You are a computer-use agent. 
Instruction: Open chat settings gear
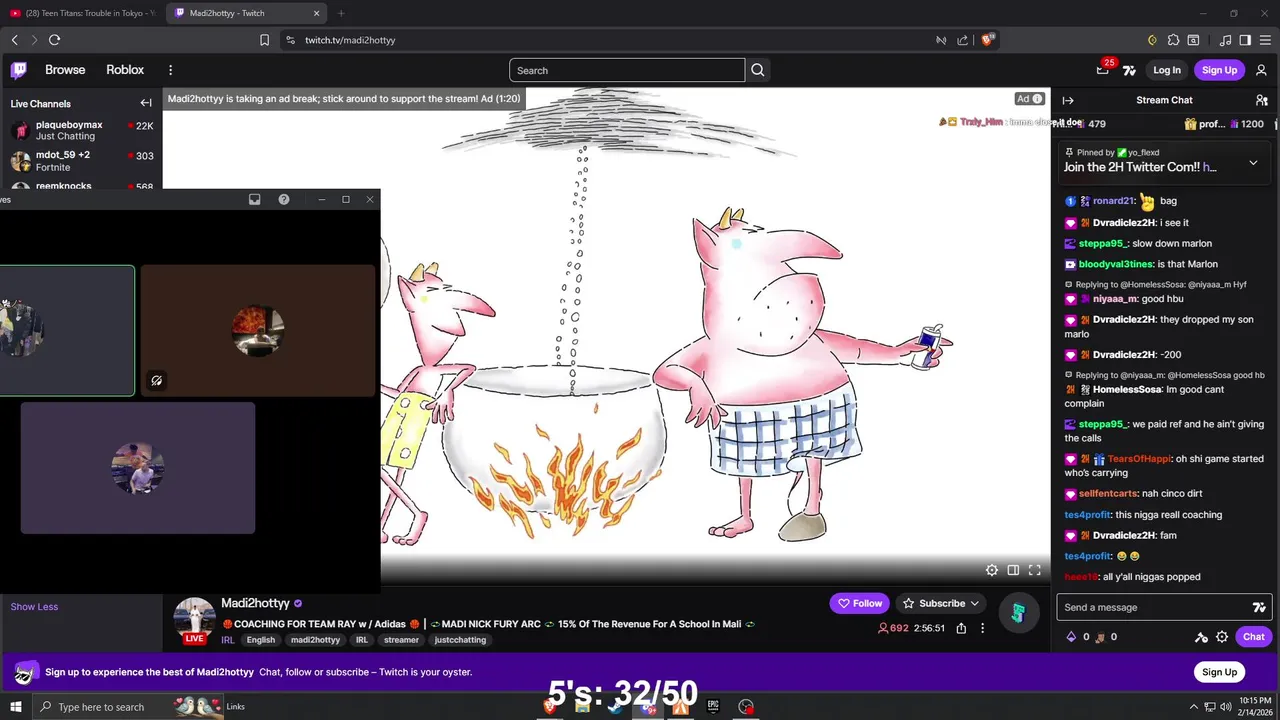[x=1222, y=637]
